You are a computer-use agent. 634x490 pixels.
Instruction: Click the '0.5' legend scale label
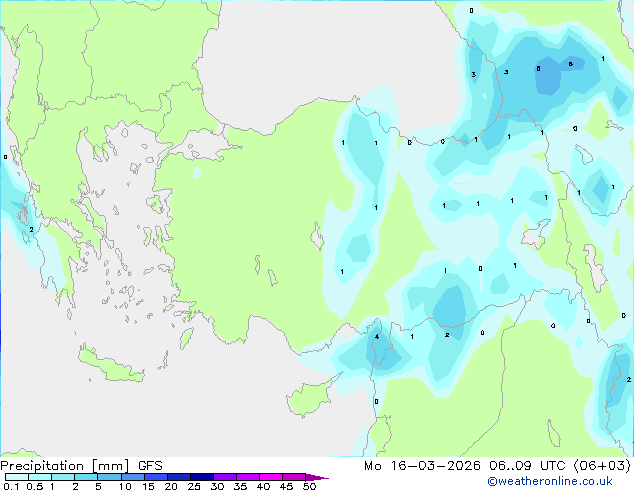tap(34, 486)
